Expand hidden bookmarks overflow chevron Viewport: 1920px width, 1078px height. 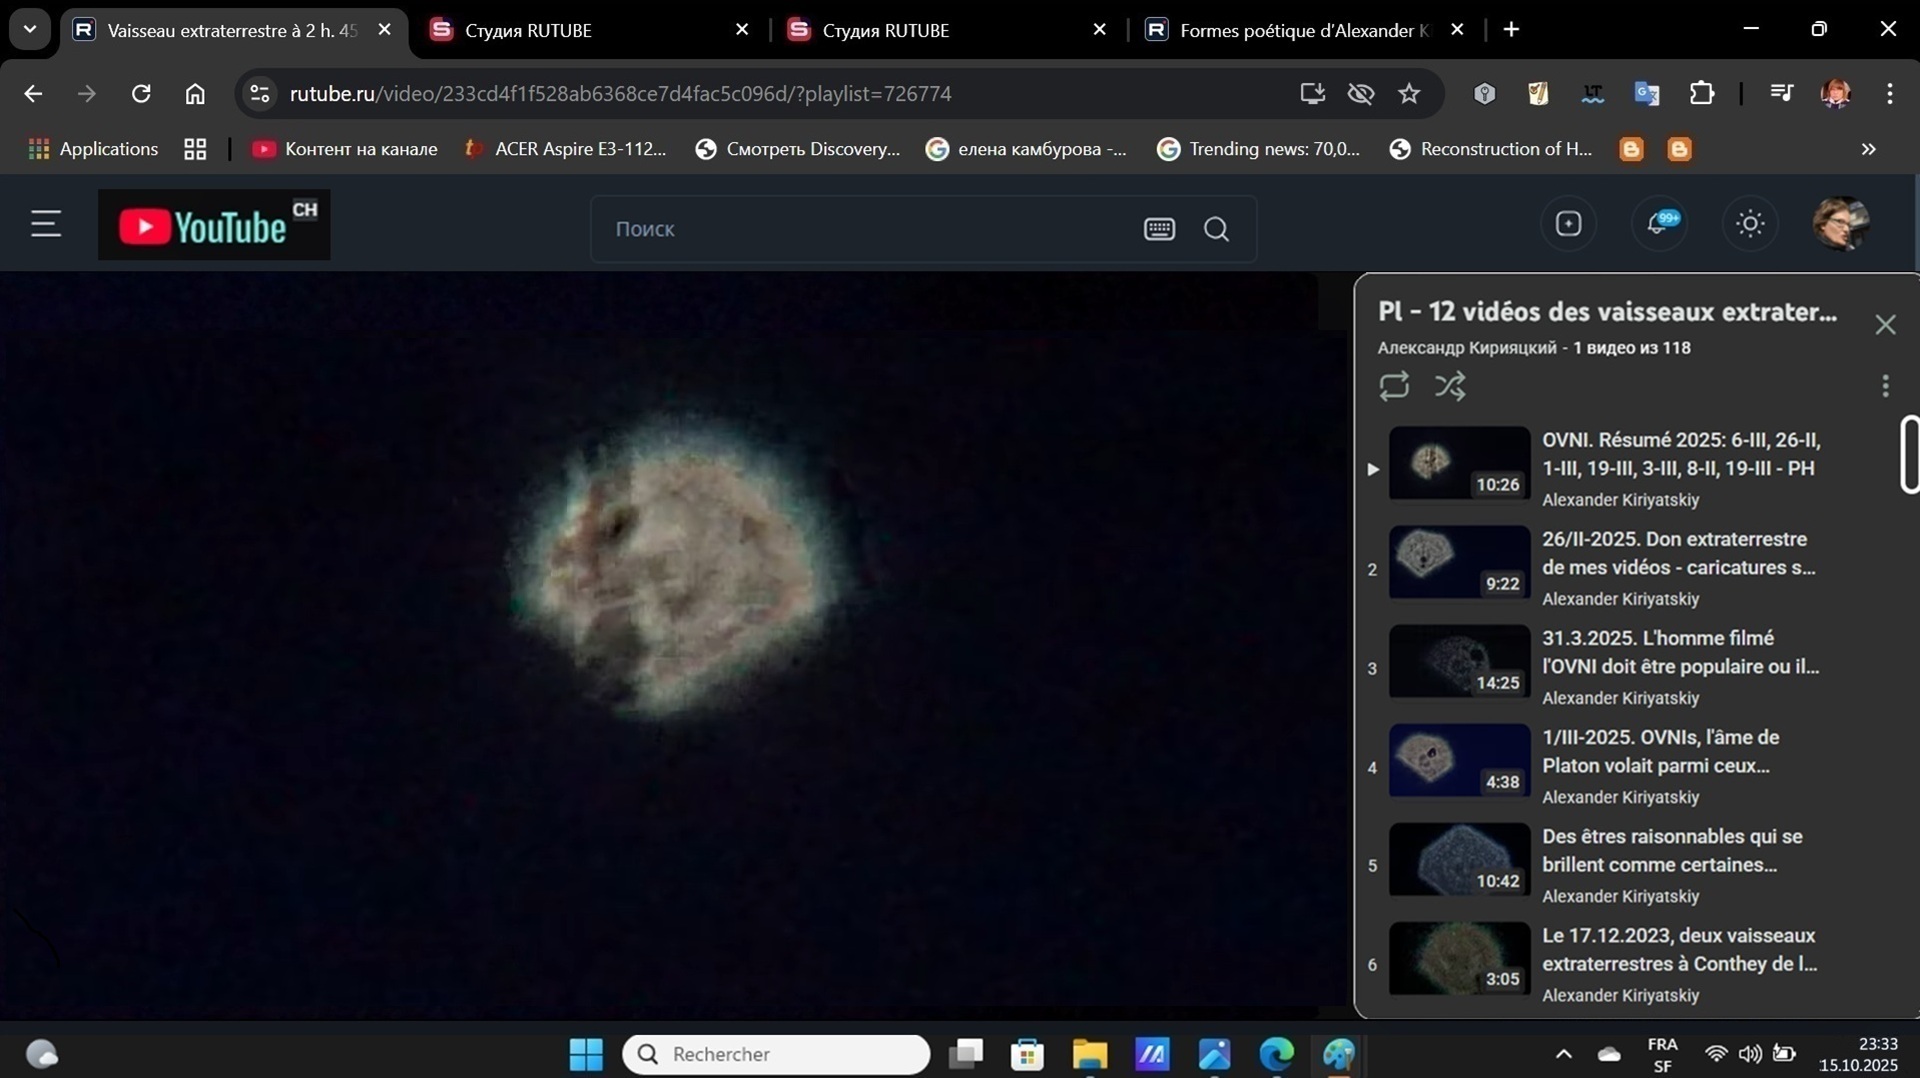point(1868,149)
